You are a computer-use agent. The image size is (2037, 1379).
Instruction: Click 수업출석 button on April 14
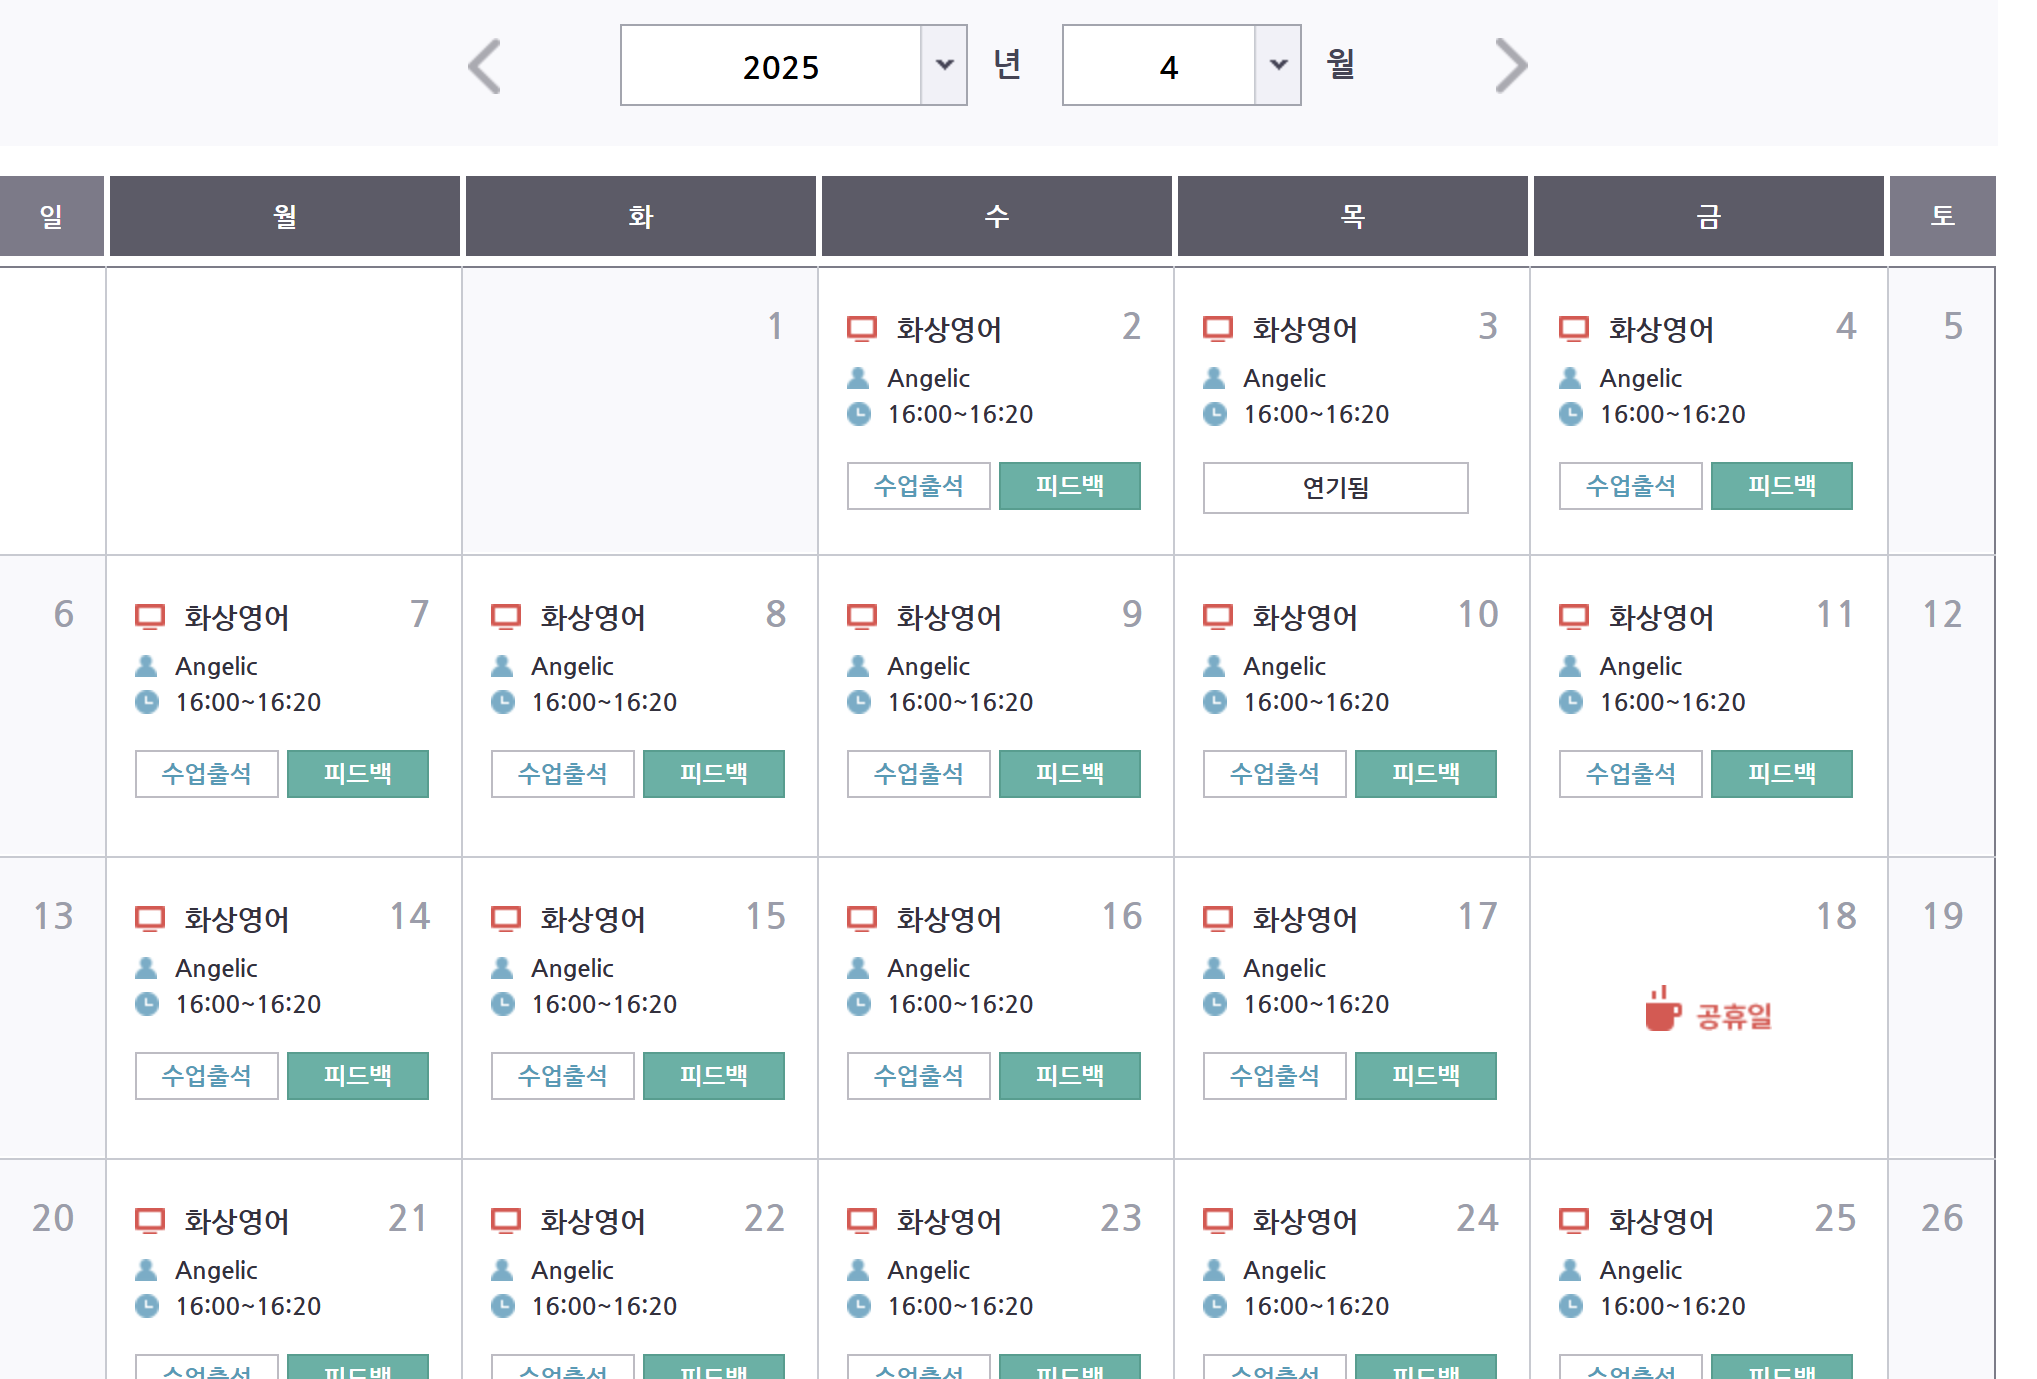[206, 1076]
